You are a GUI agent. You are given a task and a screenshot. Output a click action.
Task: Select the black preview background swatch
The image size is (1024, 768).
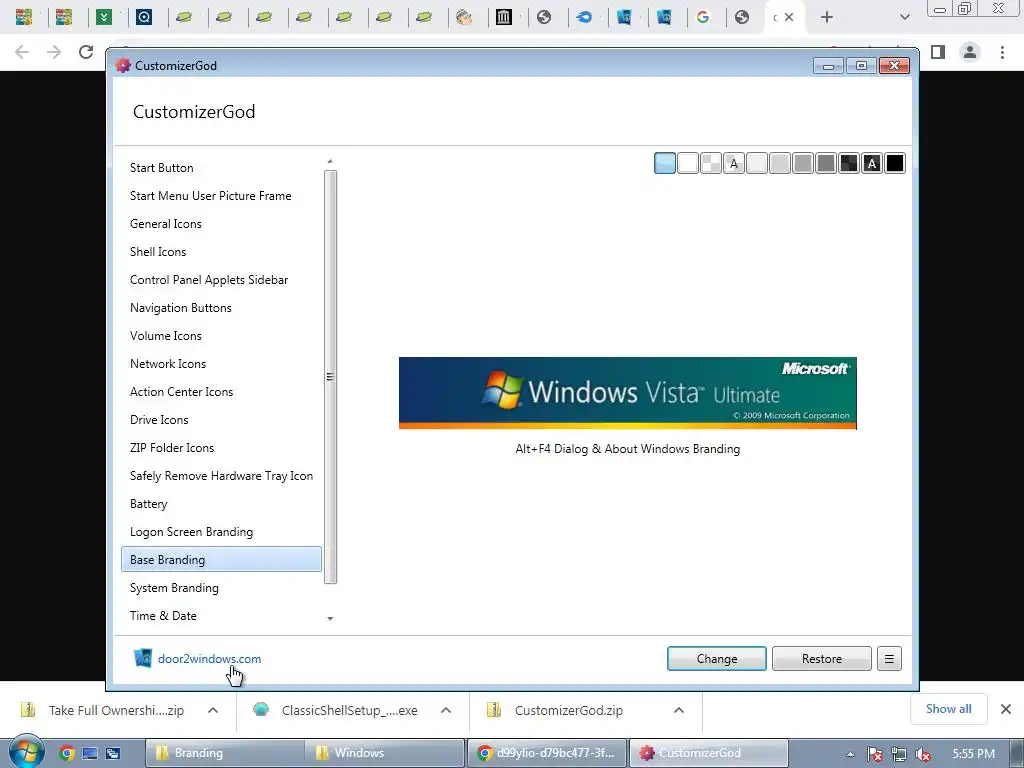click(x=895, y=163)
